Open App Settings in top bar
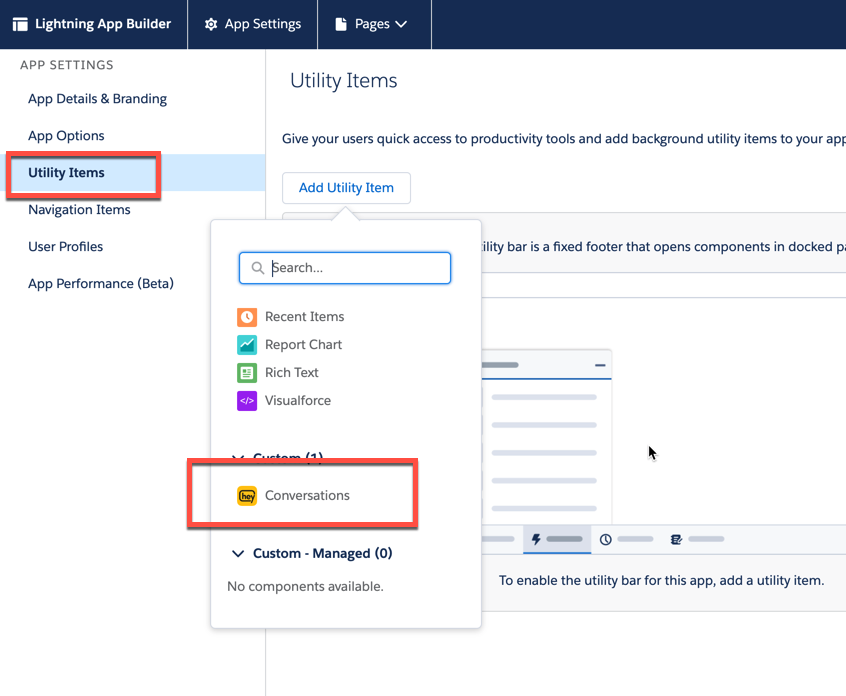 (x=253, y=24)
